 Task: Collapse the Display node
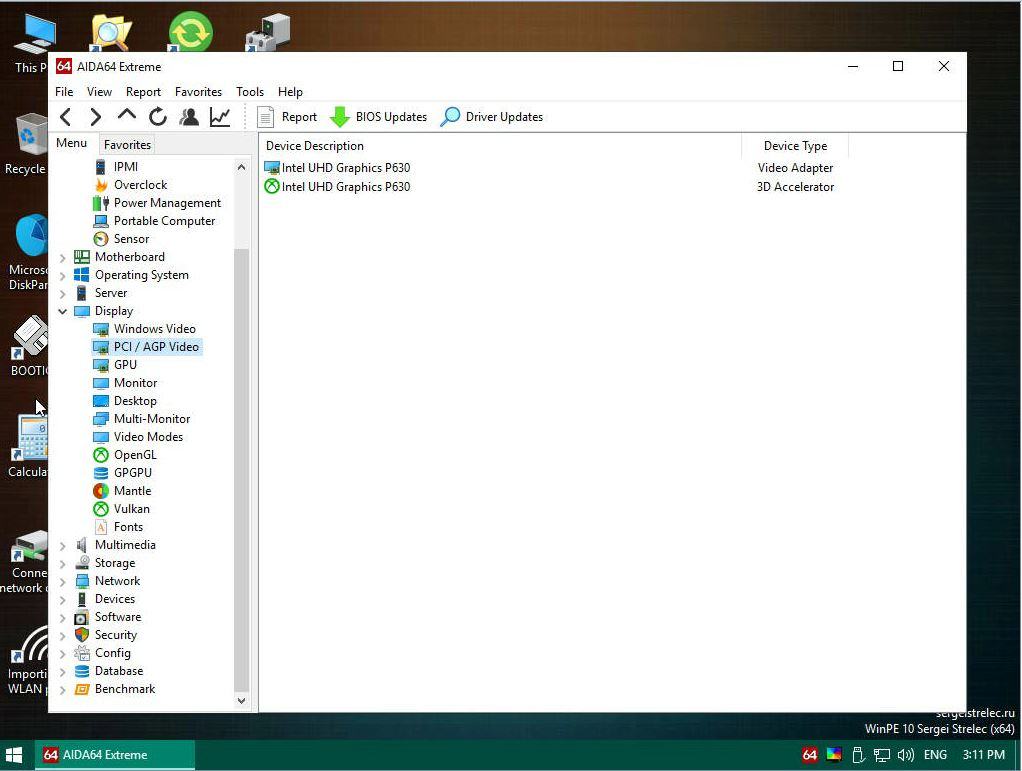[x=63, y=312]
